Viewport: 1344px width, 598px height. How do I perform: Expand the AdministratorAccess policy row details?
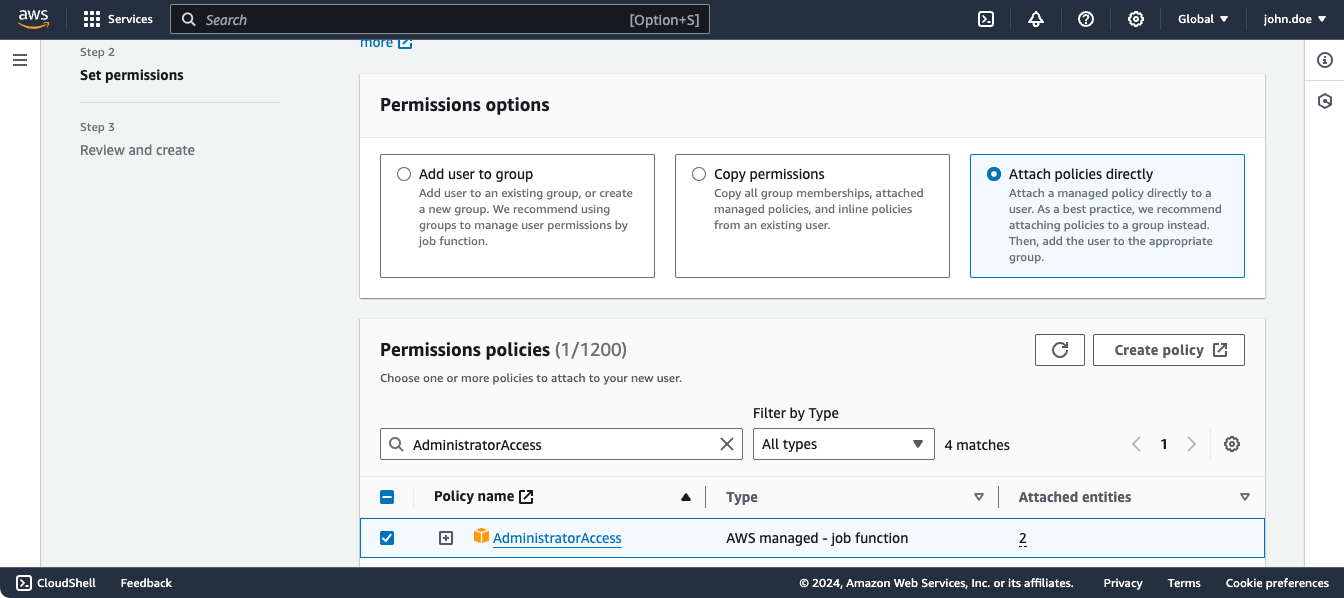click(446, 538)
